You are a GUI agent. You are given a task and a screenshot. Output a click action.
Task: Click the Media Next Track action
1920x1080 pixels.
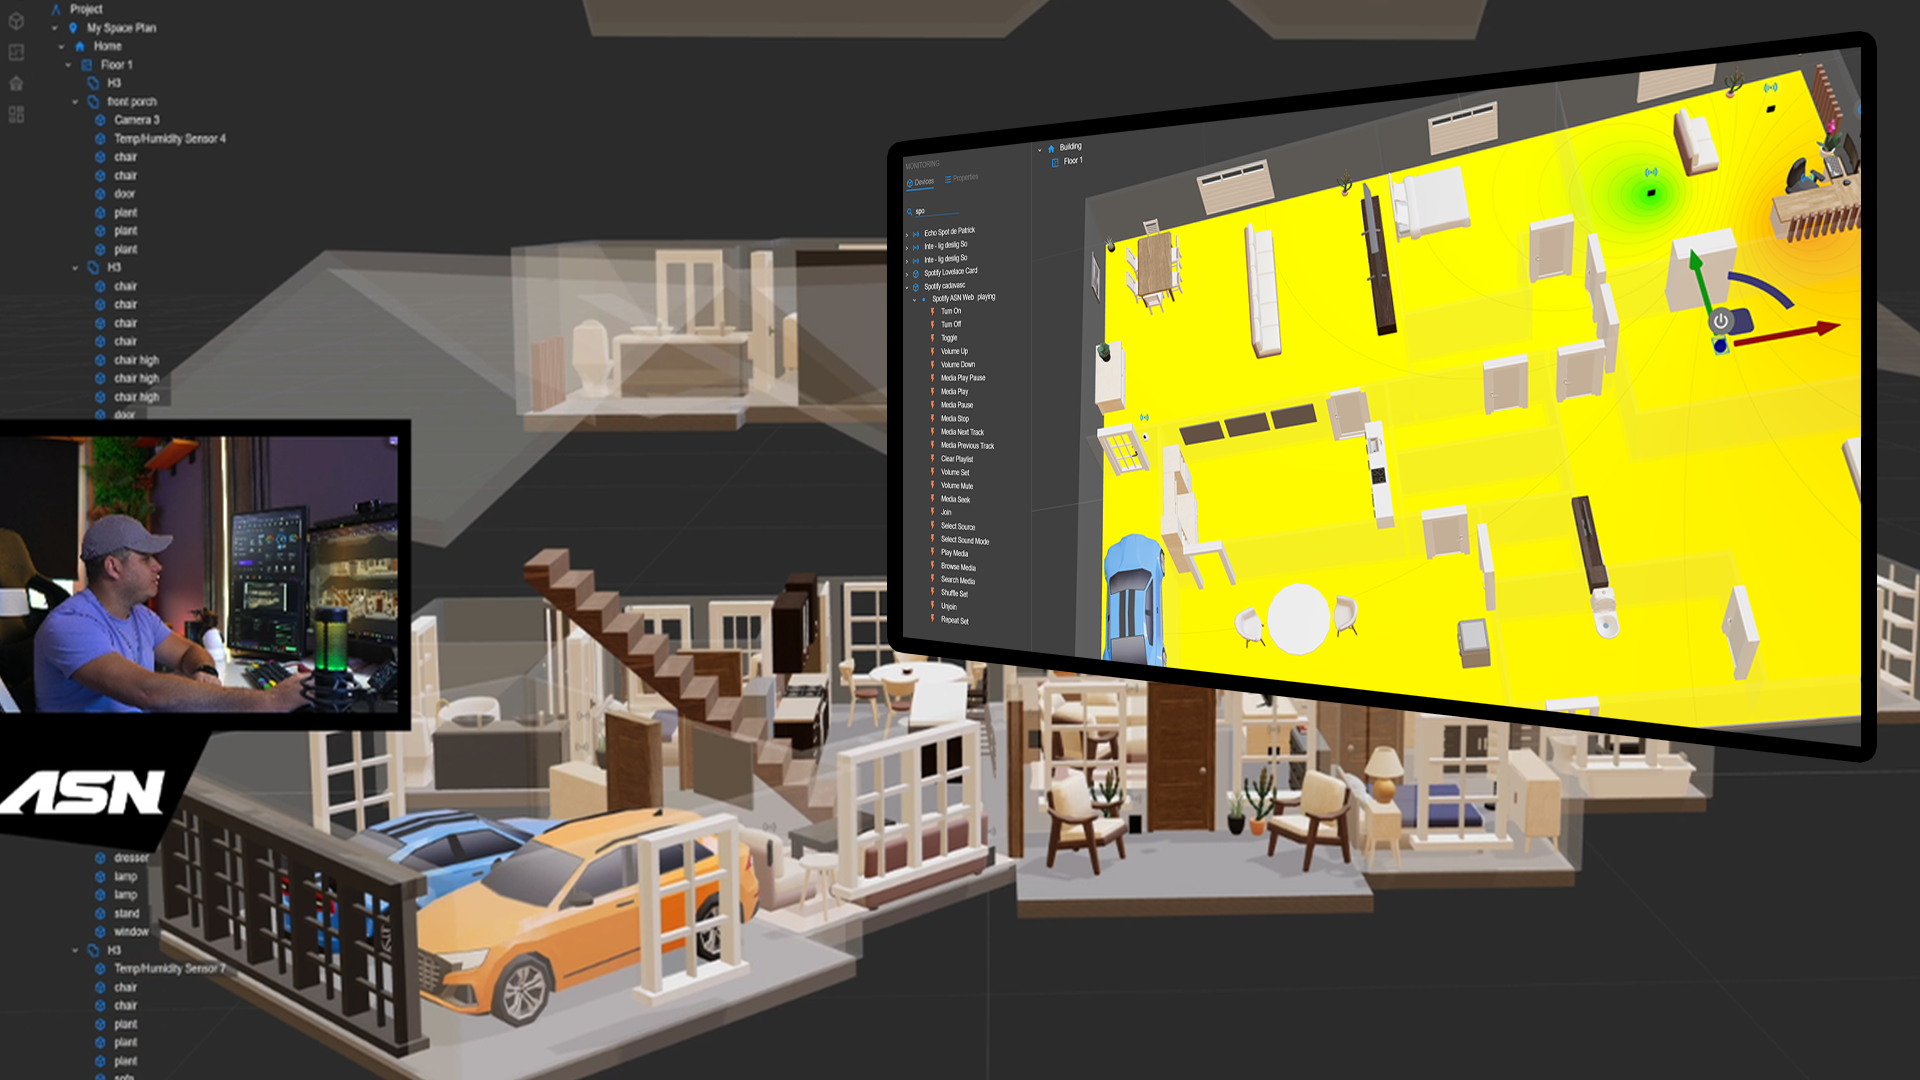[961, 432]
